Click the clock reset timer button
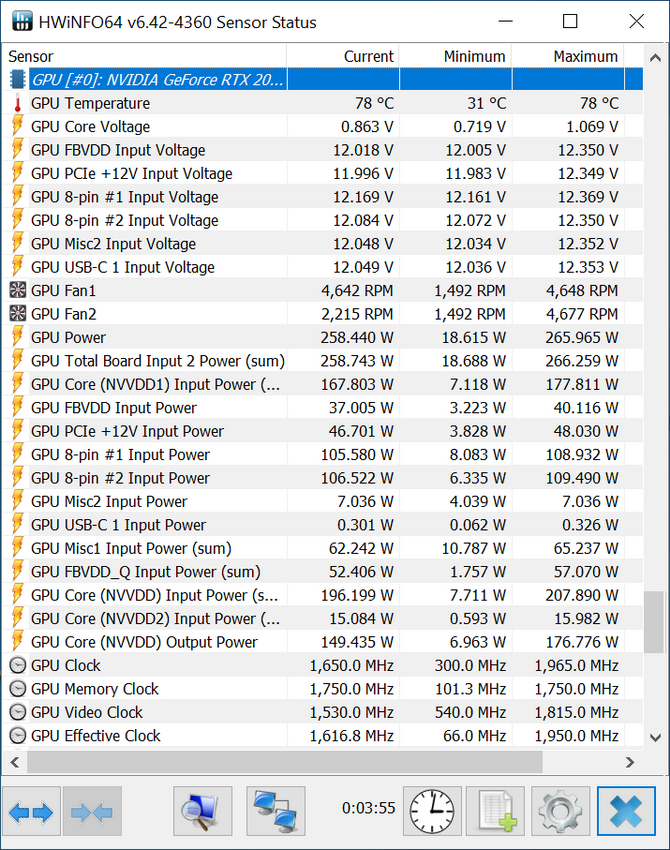 [x=432, y=812]
